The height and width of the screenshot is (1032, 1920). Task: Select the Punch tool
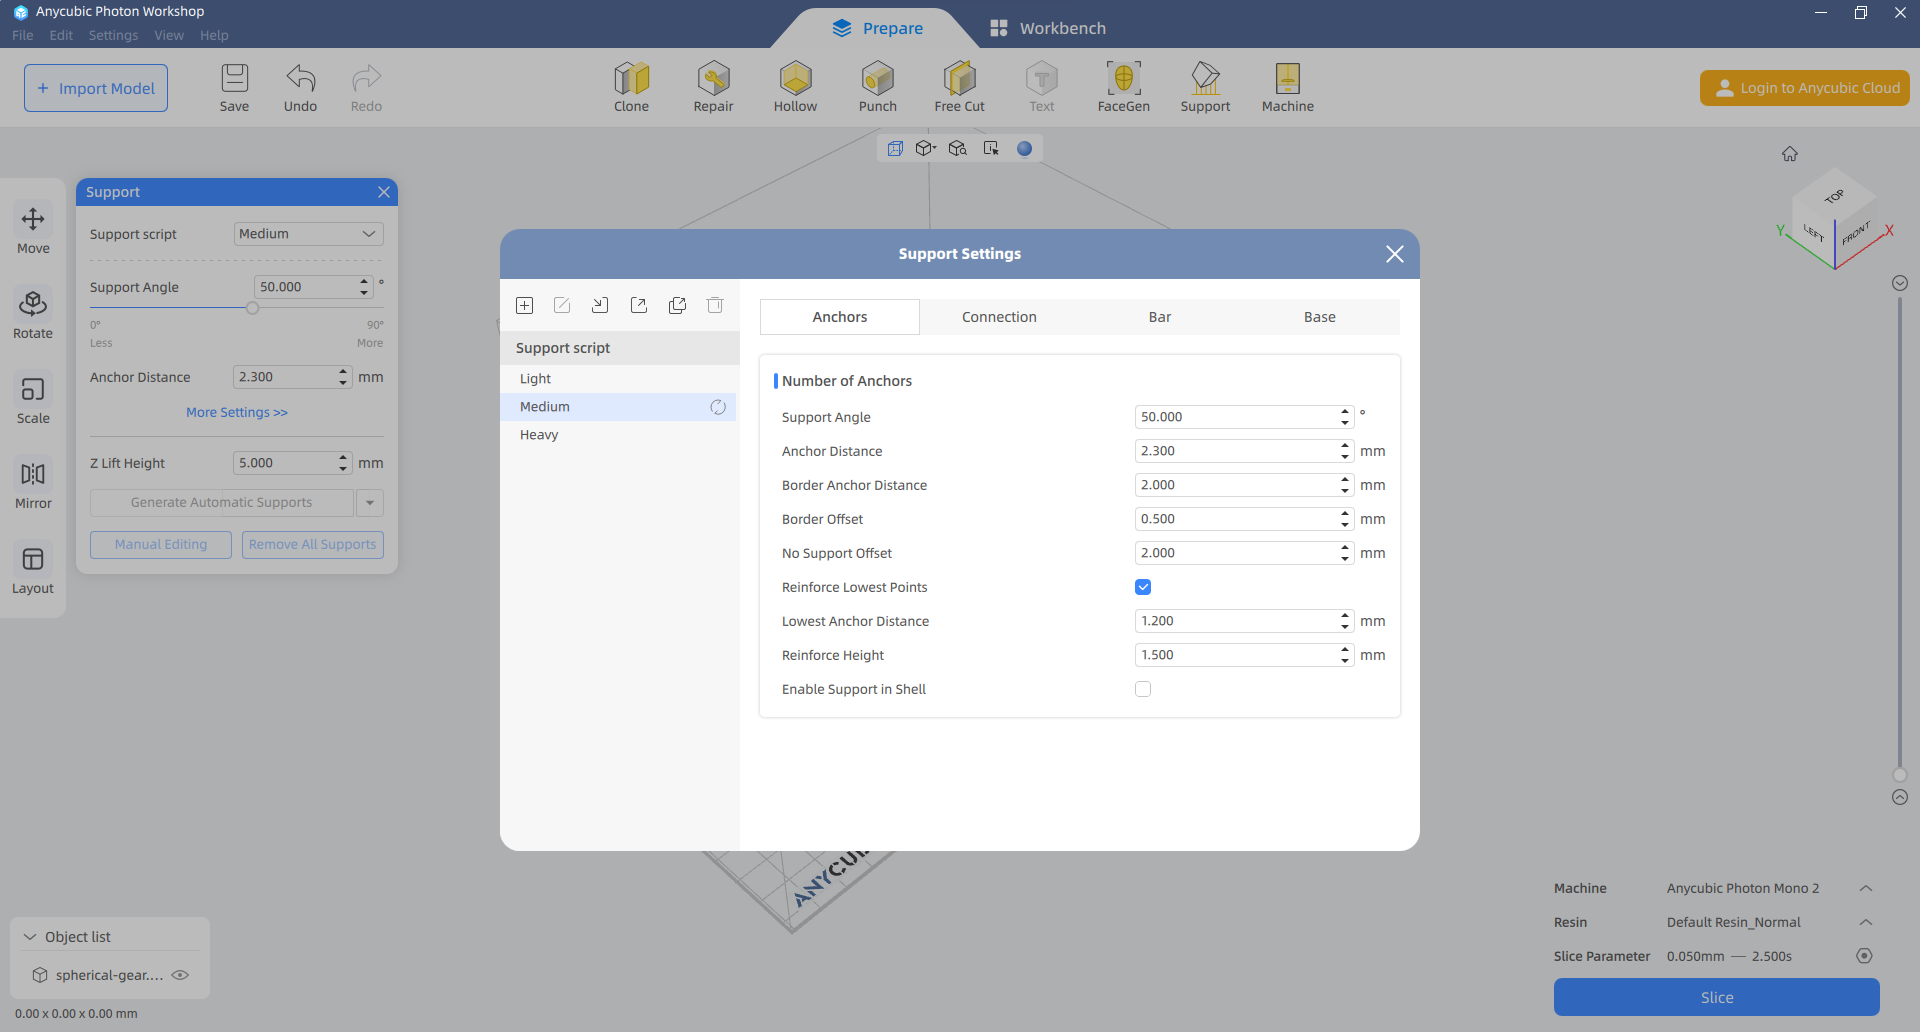click(x=877, y=87)
